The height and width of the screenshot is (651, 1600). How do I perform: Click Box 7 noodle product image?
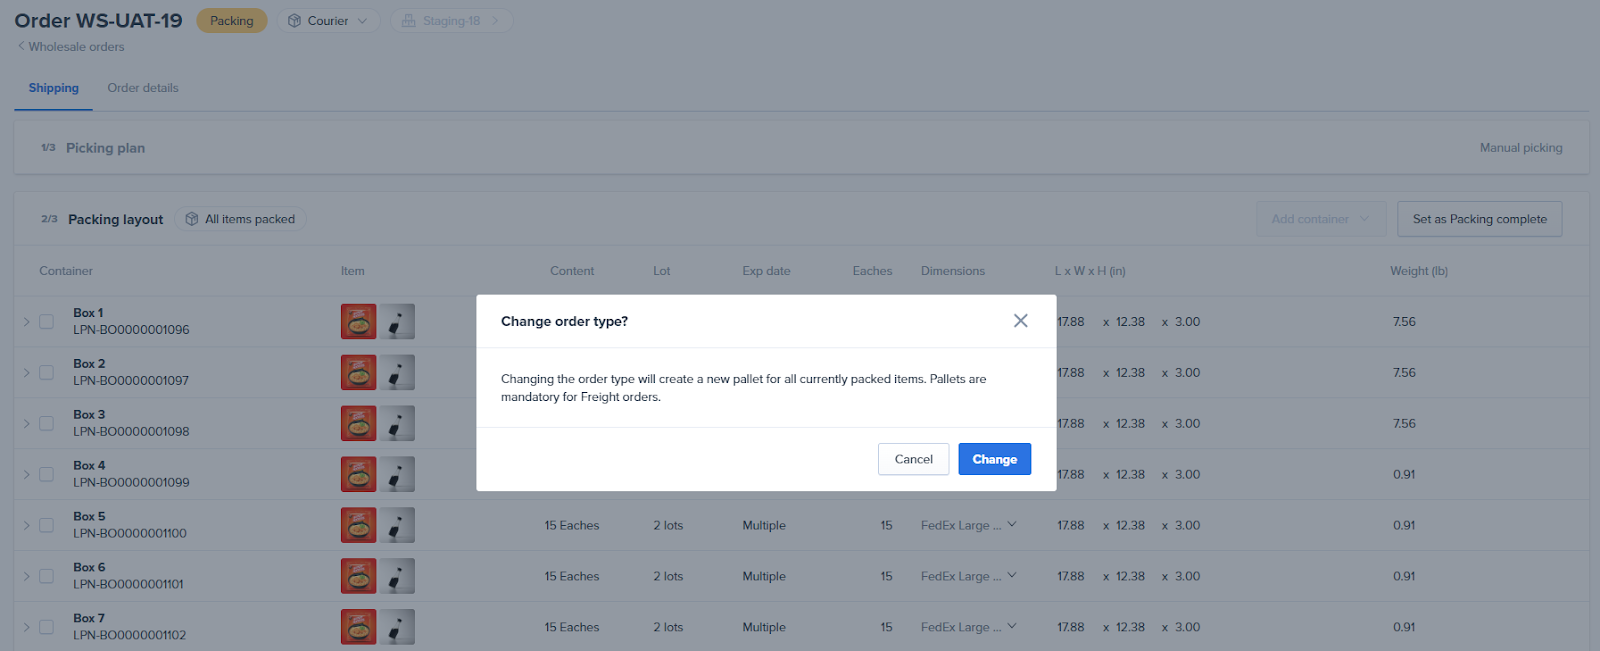pyautogui.click(x=358, y=627)
